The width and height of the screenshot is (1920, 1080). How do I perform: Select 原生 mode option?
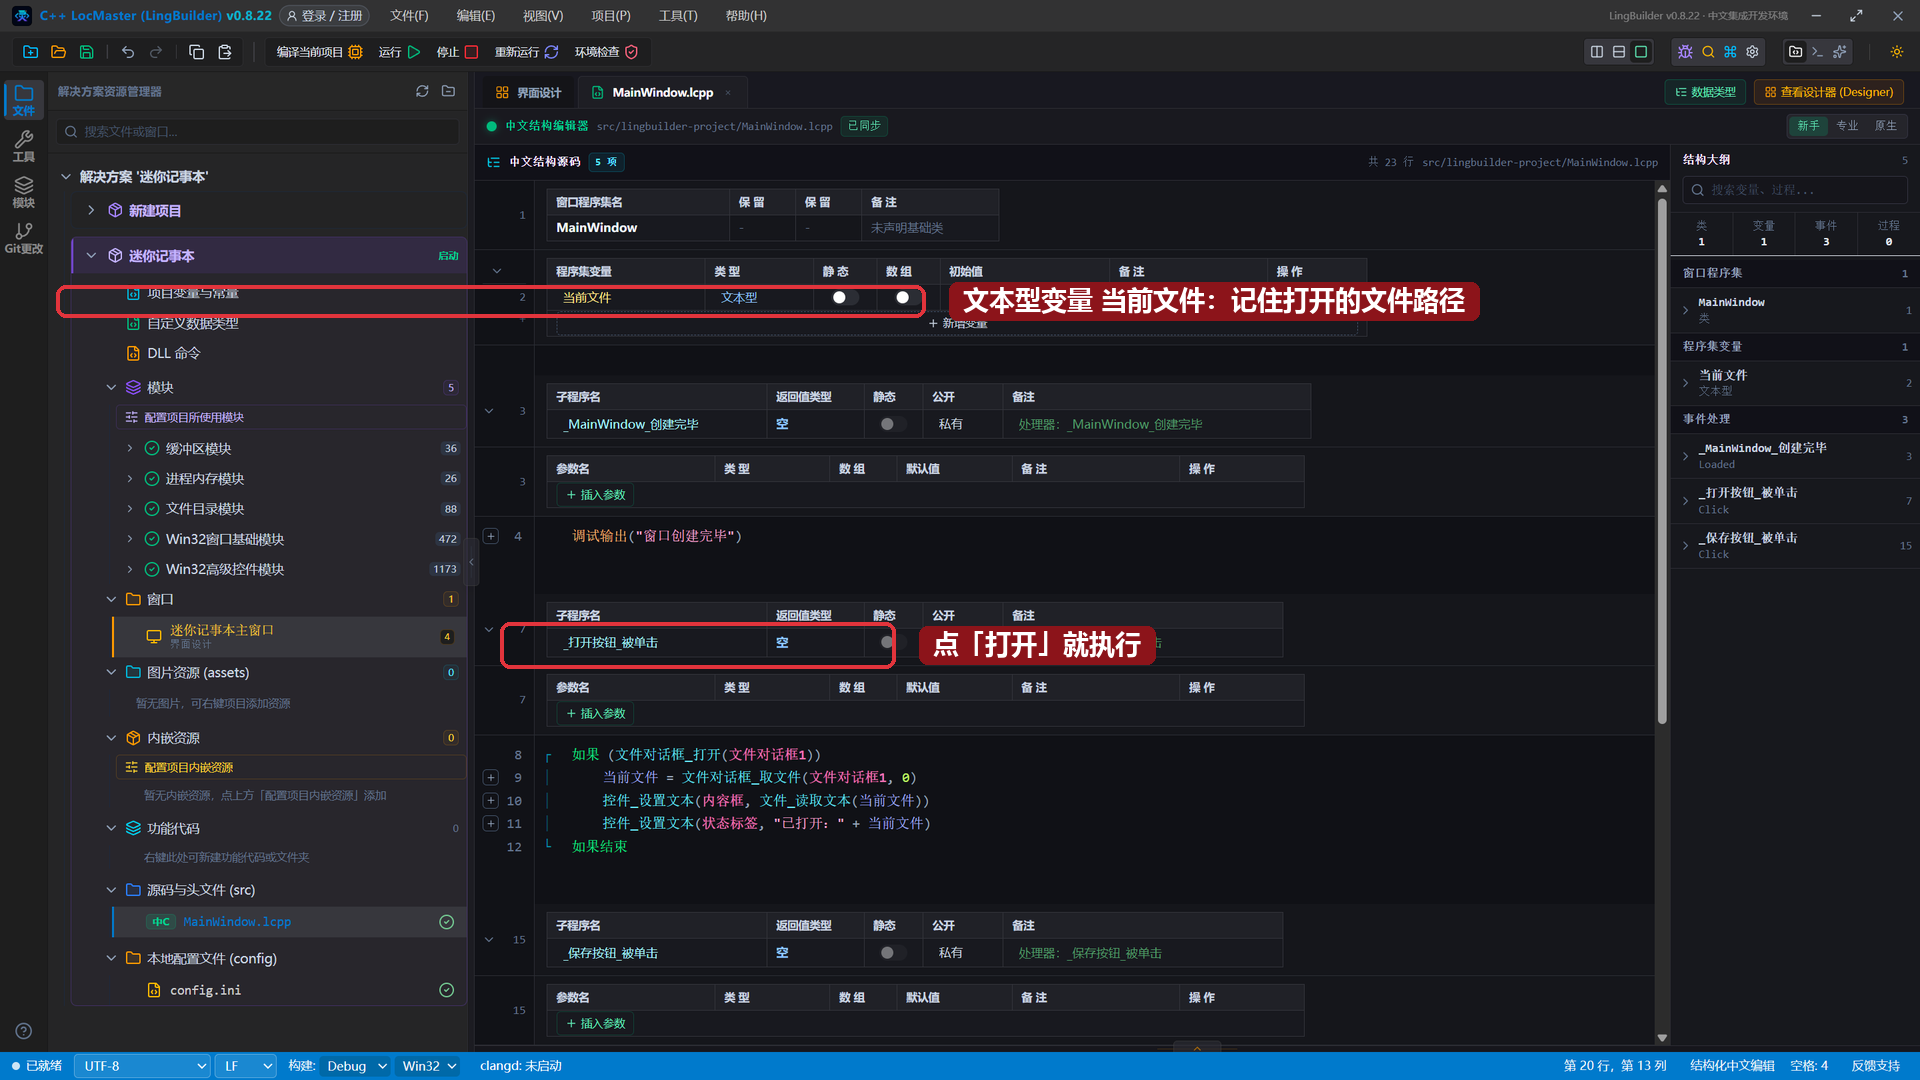[1885, 126]
